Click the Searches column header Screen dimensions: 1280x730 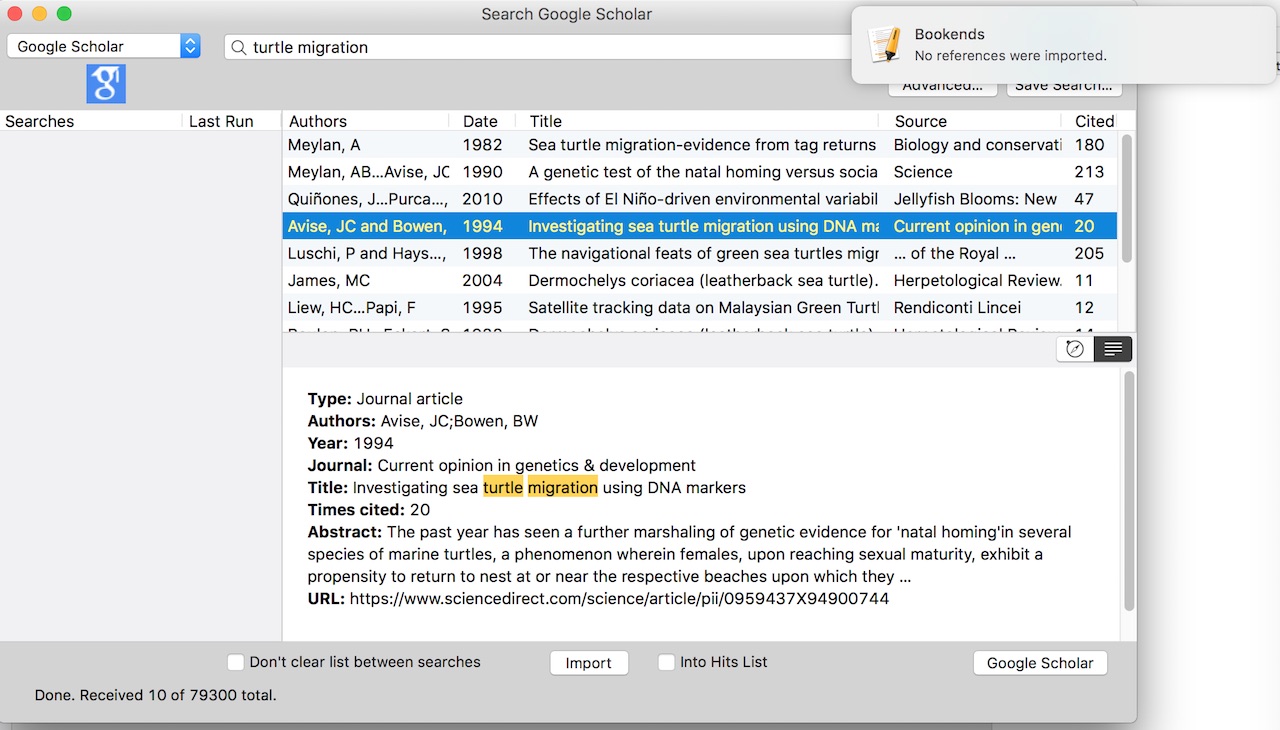(x=91, y=121)
